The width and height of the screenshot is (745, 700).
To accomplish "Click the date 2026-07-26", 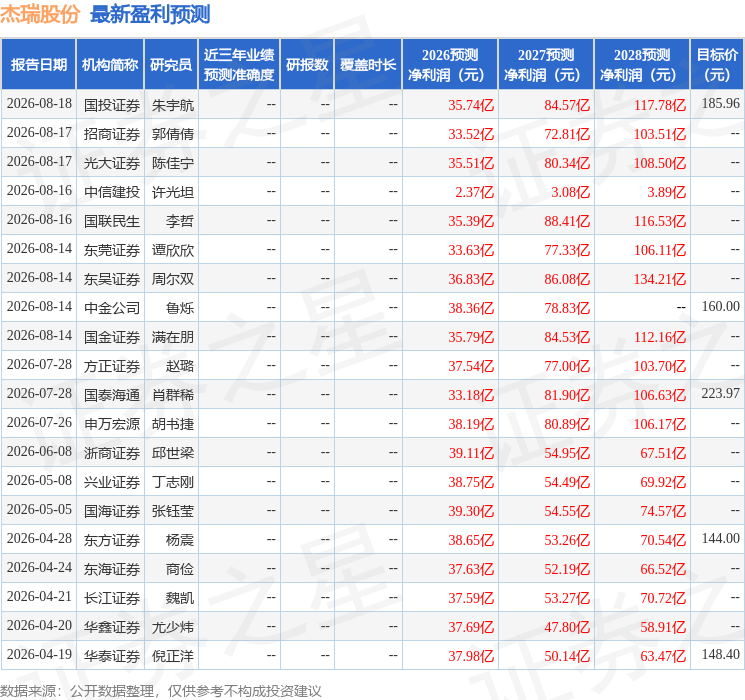I will (39, 422).
